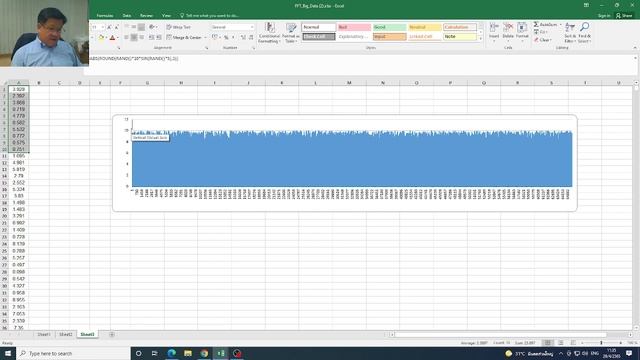Open Find & Select menu
This screenshot has height=360, width=640.
pyautogui.click(x=584, y=33)
